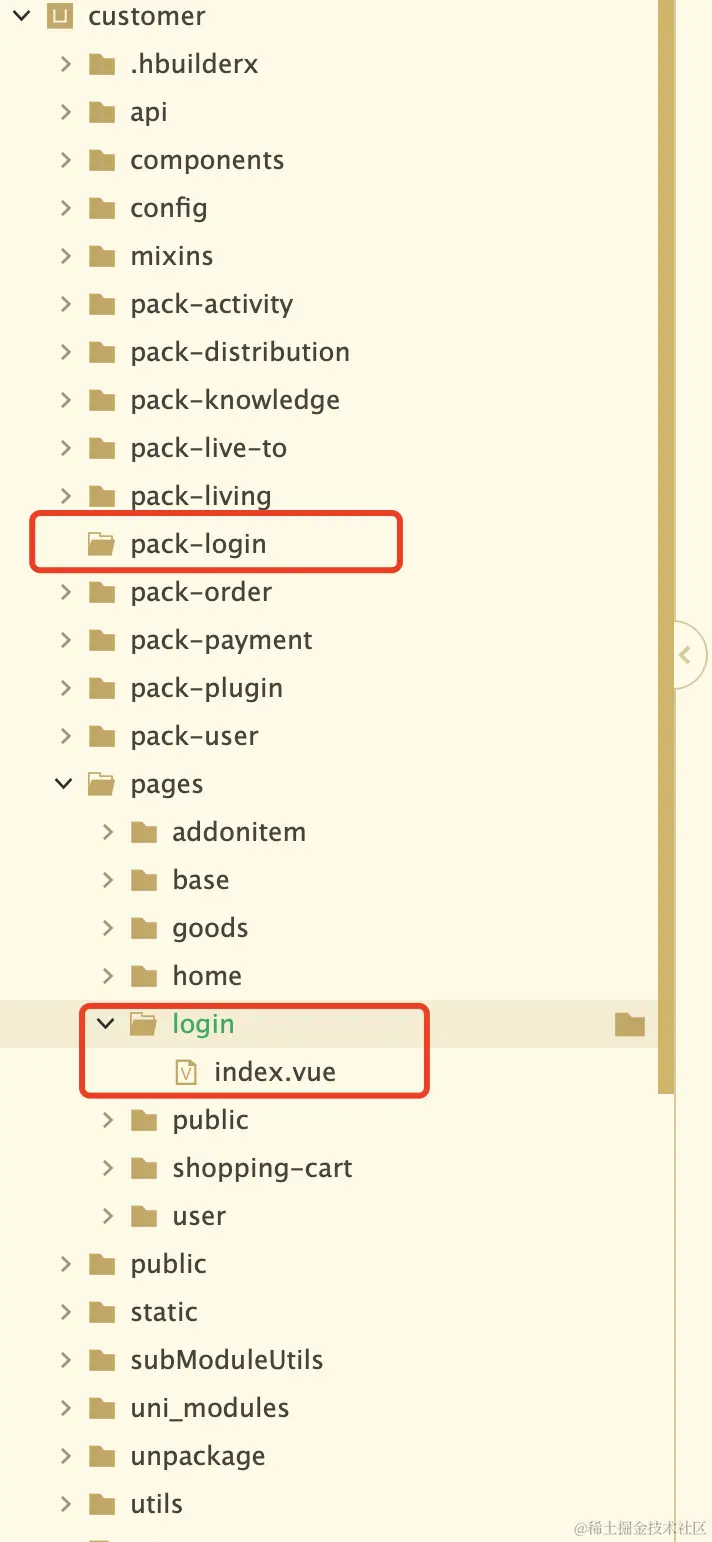Expand the components folder
This screenshot has height=1542, width=712.
coord(65,160)
